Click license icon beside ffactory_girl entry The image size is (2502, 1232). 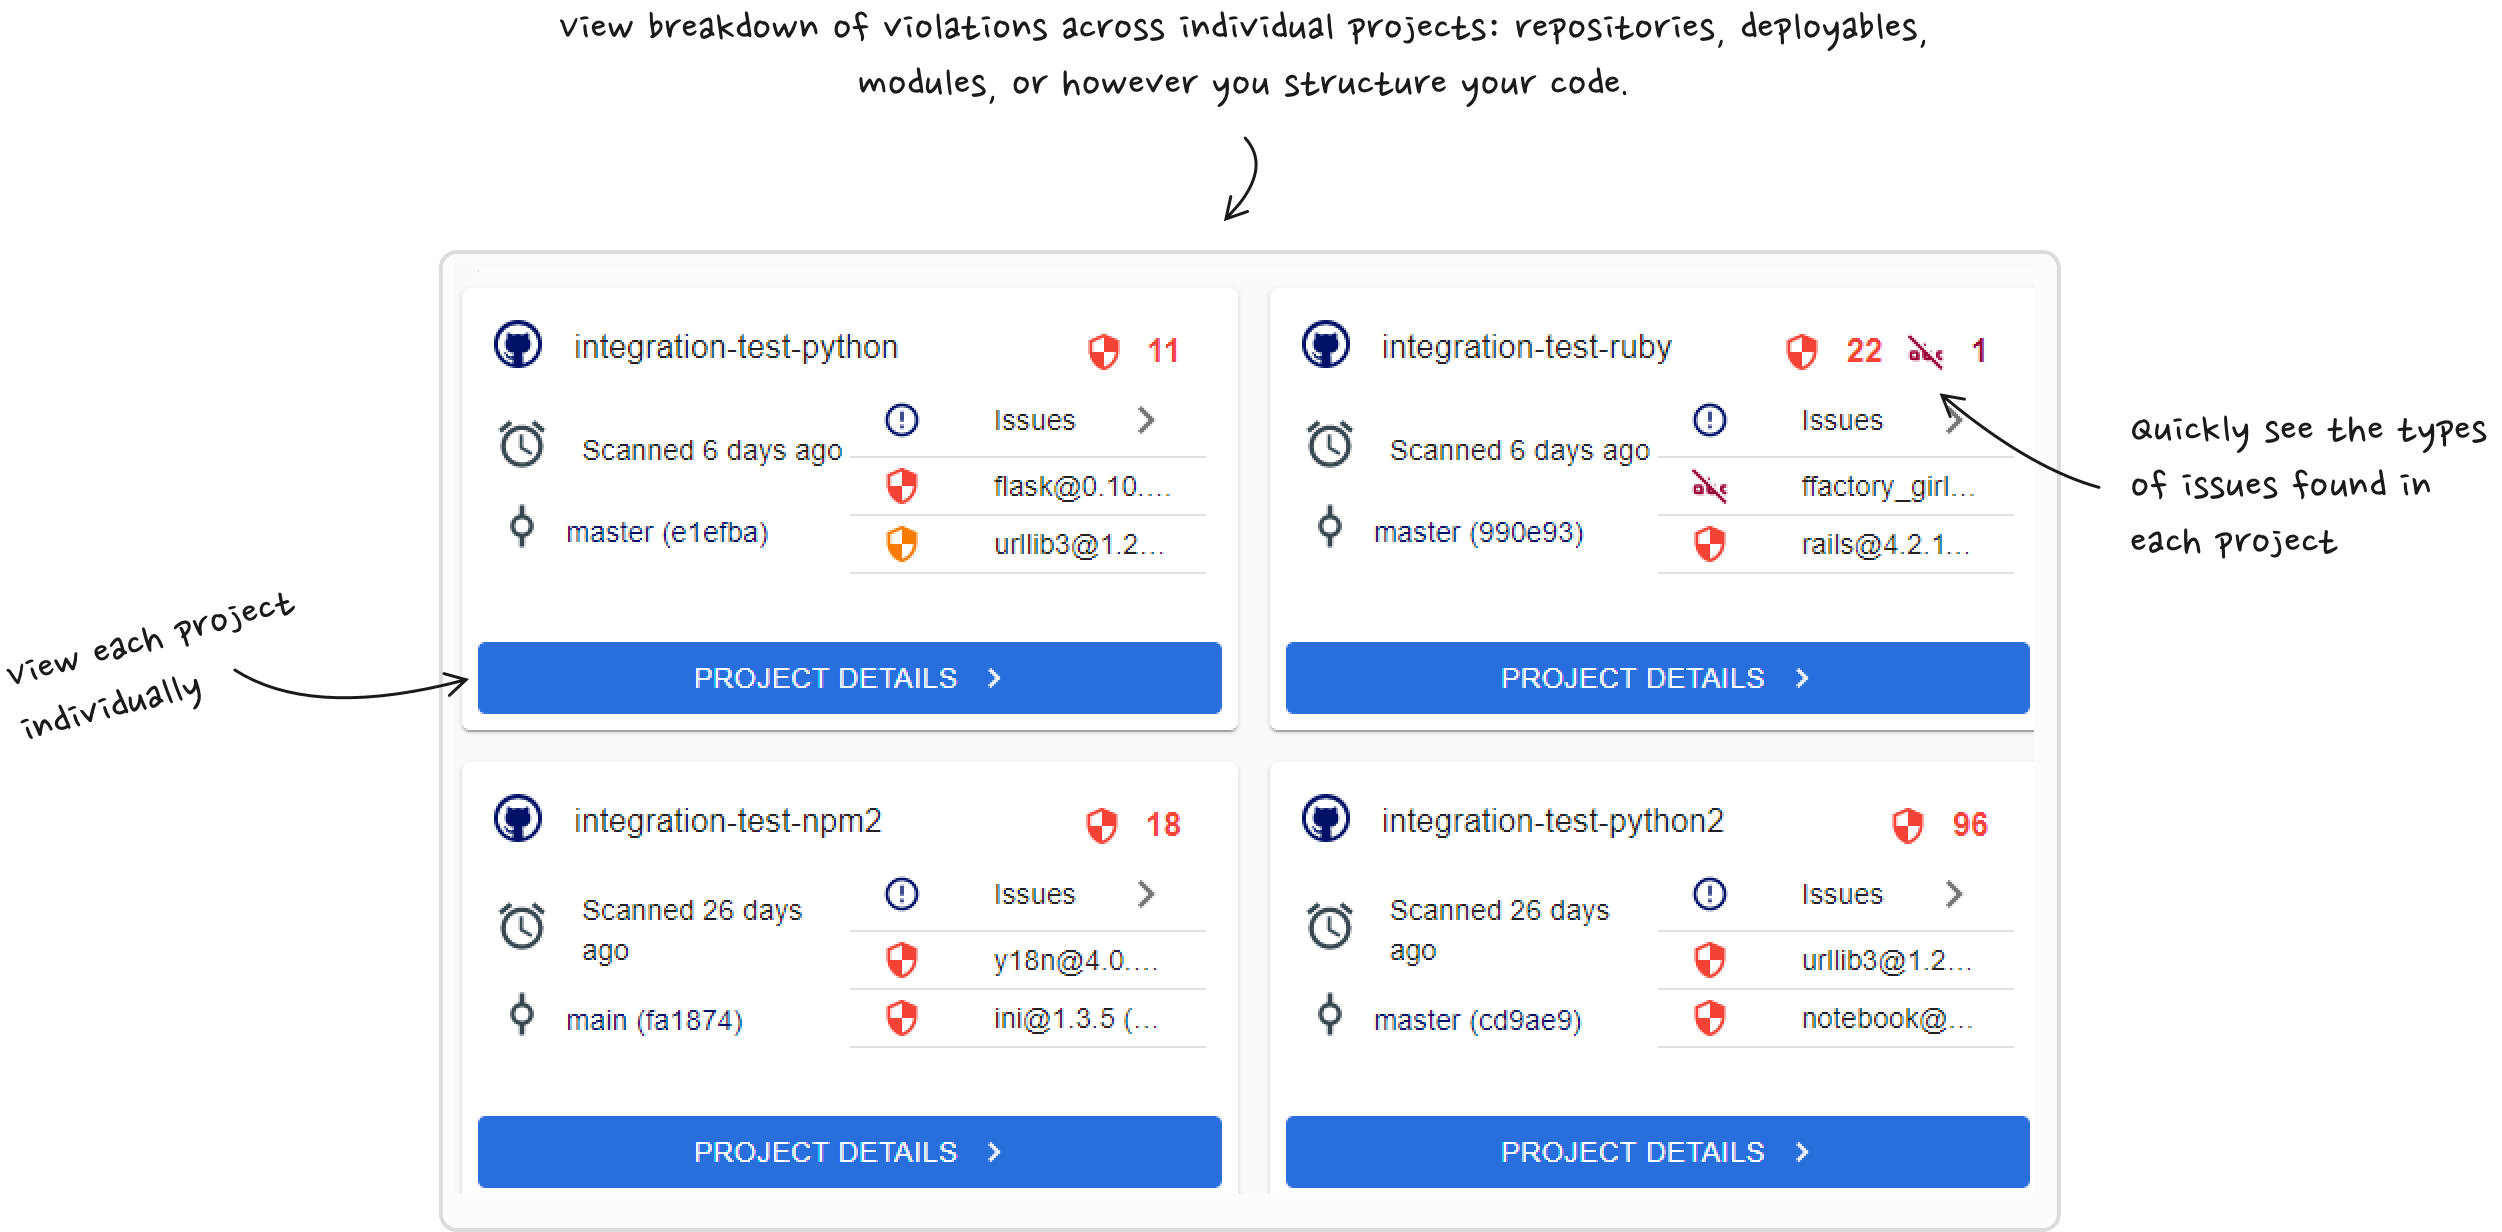click(x=1710, y=487)
